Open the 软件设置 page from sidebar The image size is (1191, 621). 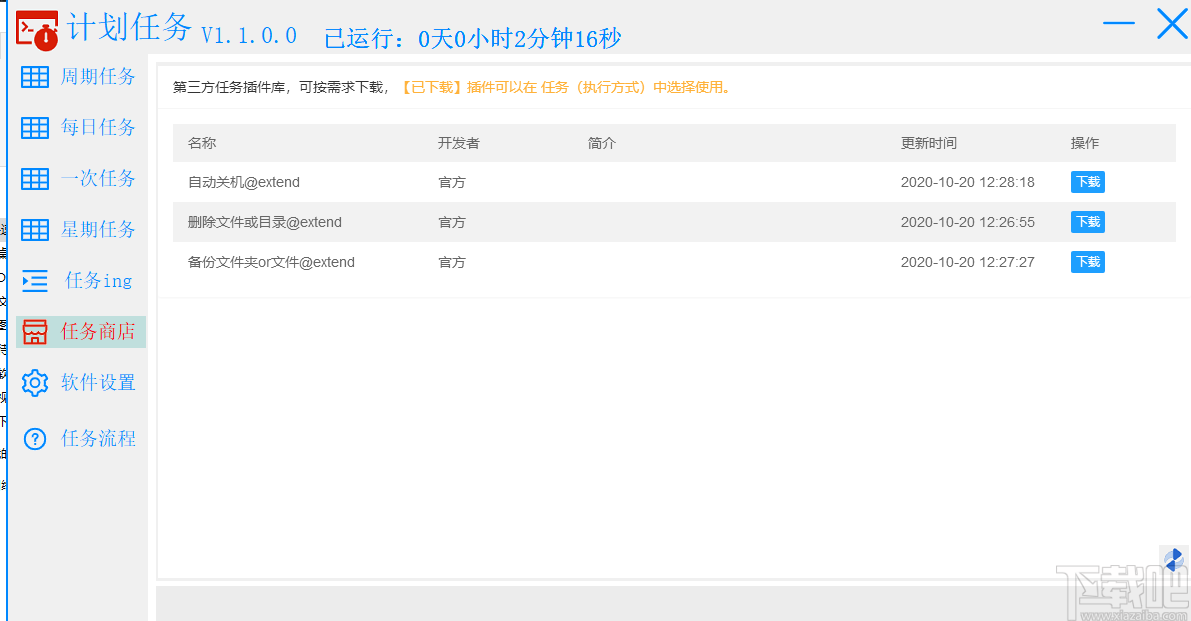99,382
